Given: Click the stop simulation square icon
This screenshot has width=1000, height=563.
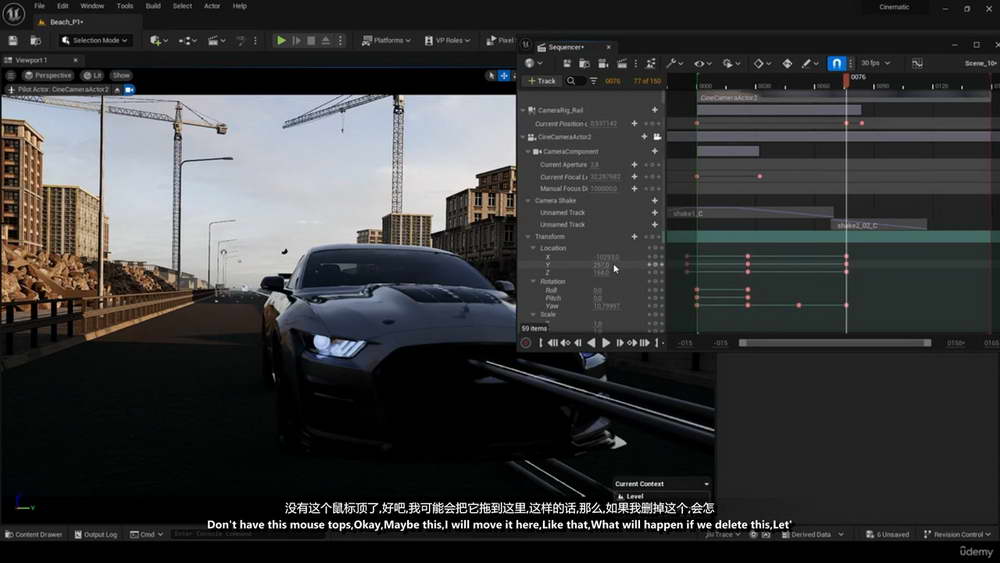Looking at the screenshot, I should coord(311,40).
